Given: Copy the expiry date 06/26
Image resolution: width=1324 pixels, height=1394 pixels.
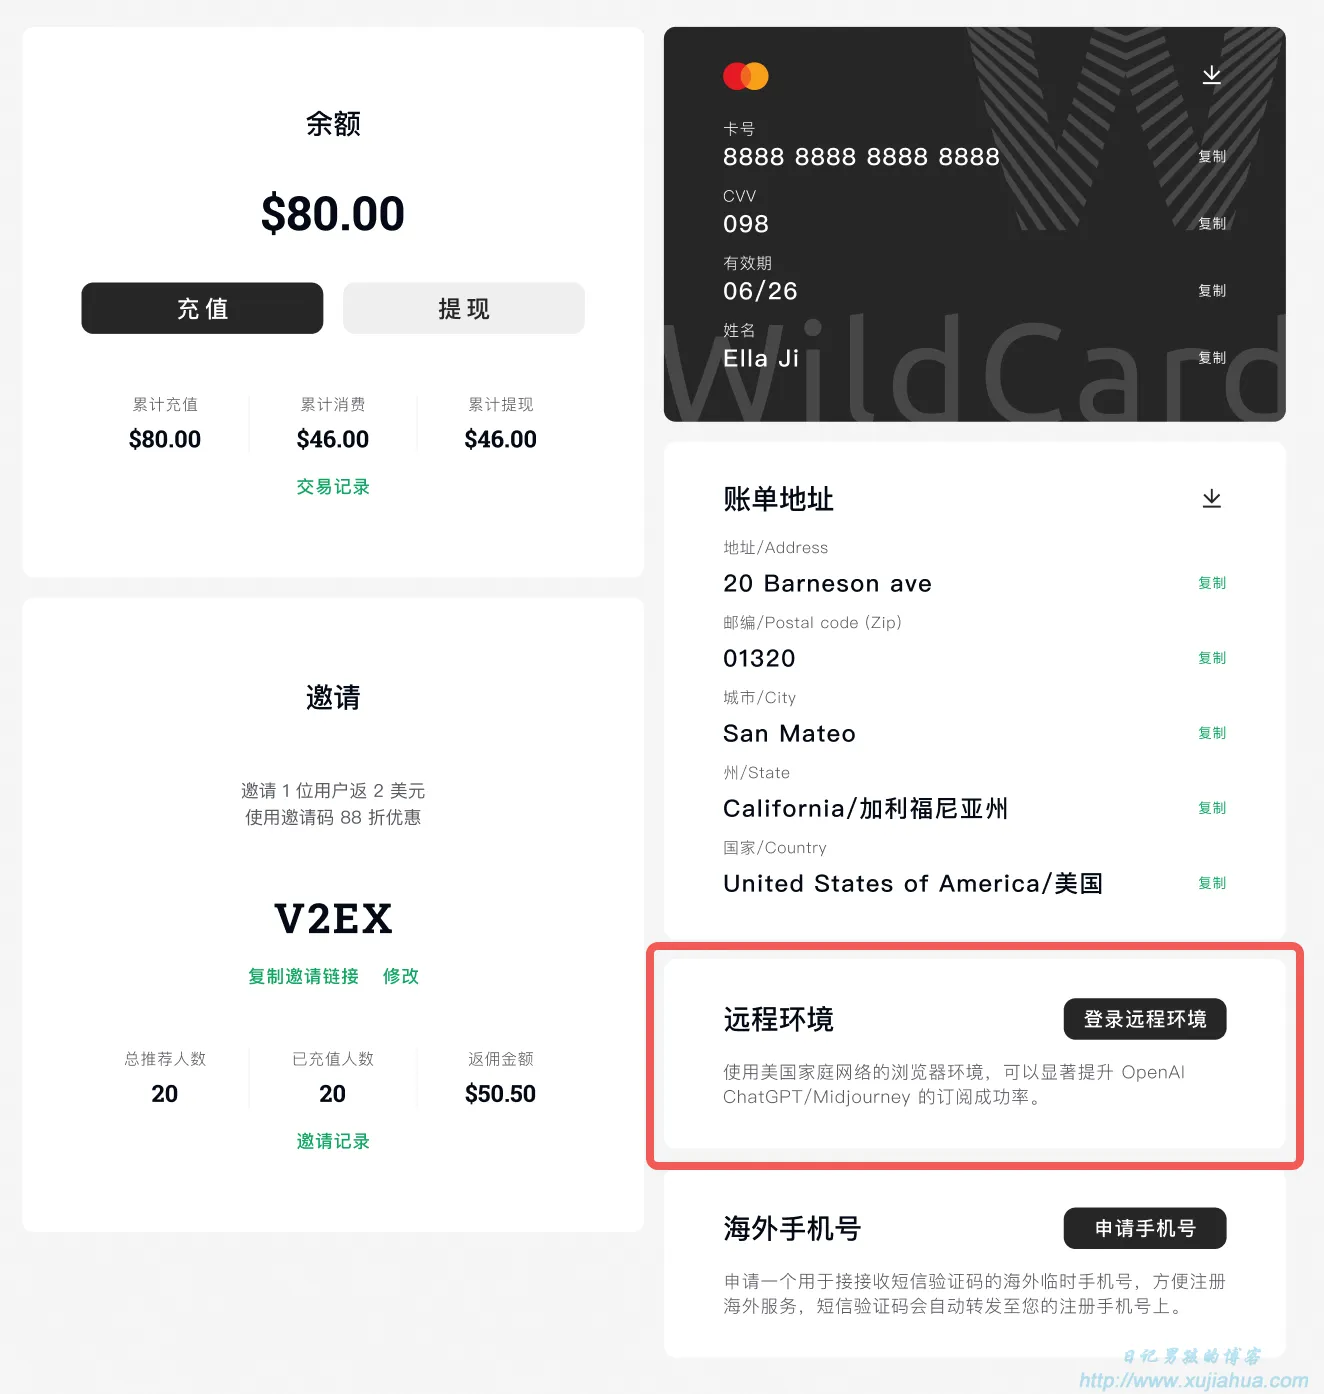Looking at the screenshot, I should tap(1212, 291).
